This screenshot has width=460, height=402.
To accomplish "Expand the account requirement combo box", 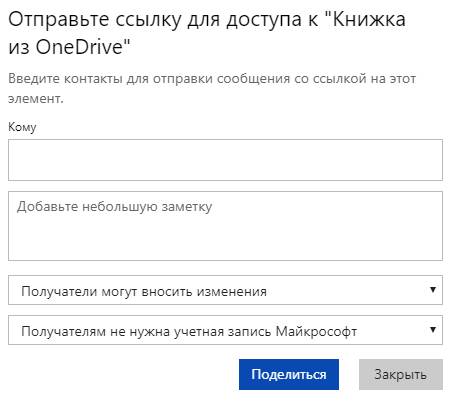I will (x=225, y=330).
